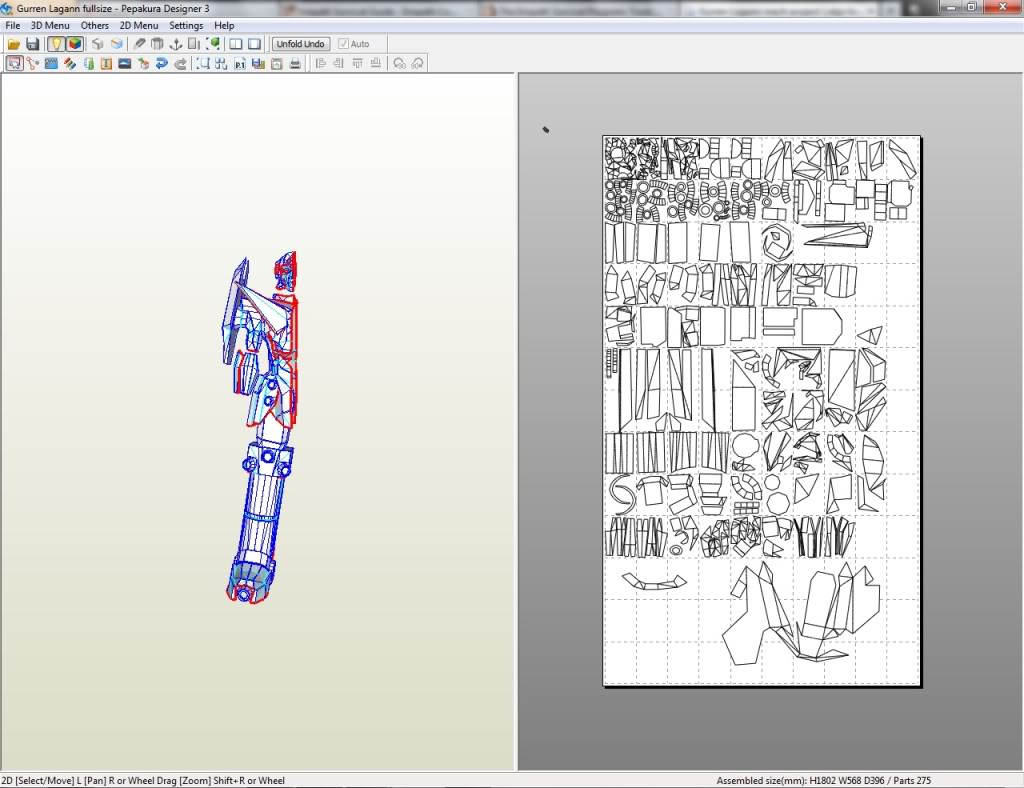
Task: Select the pencil edge tool icon
Action: 139,44
